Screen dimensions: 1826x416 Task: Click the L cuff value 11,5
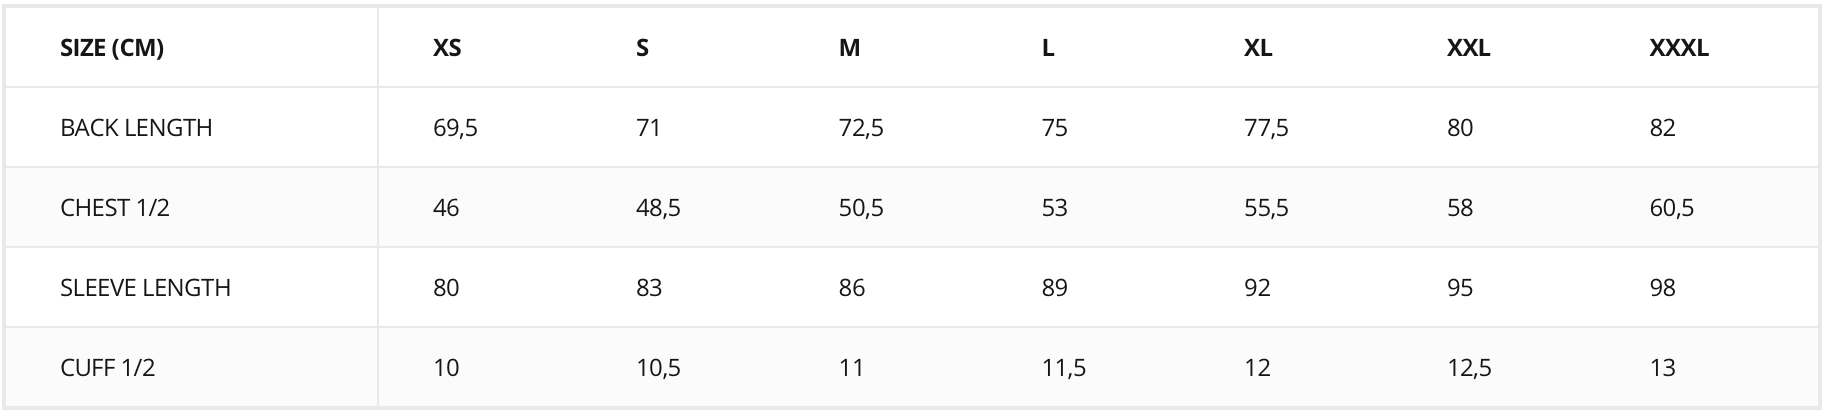point(1063,368)
